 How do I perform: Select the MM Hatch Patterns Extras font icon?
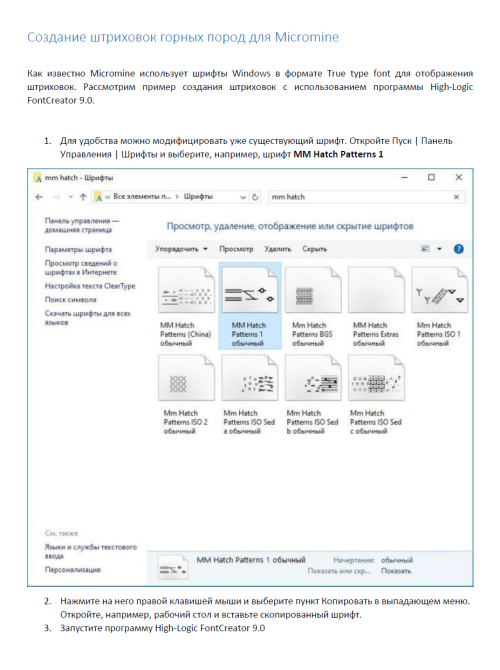tap(376, 290)
